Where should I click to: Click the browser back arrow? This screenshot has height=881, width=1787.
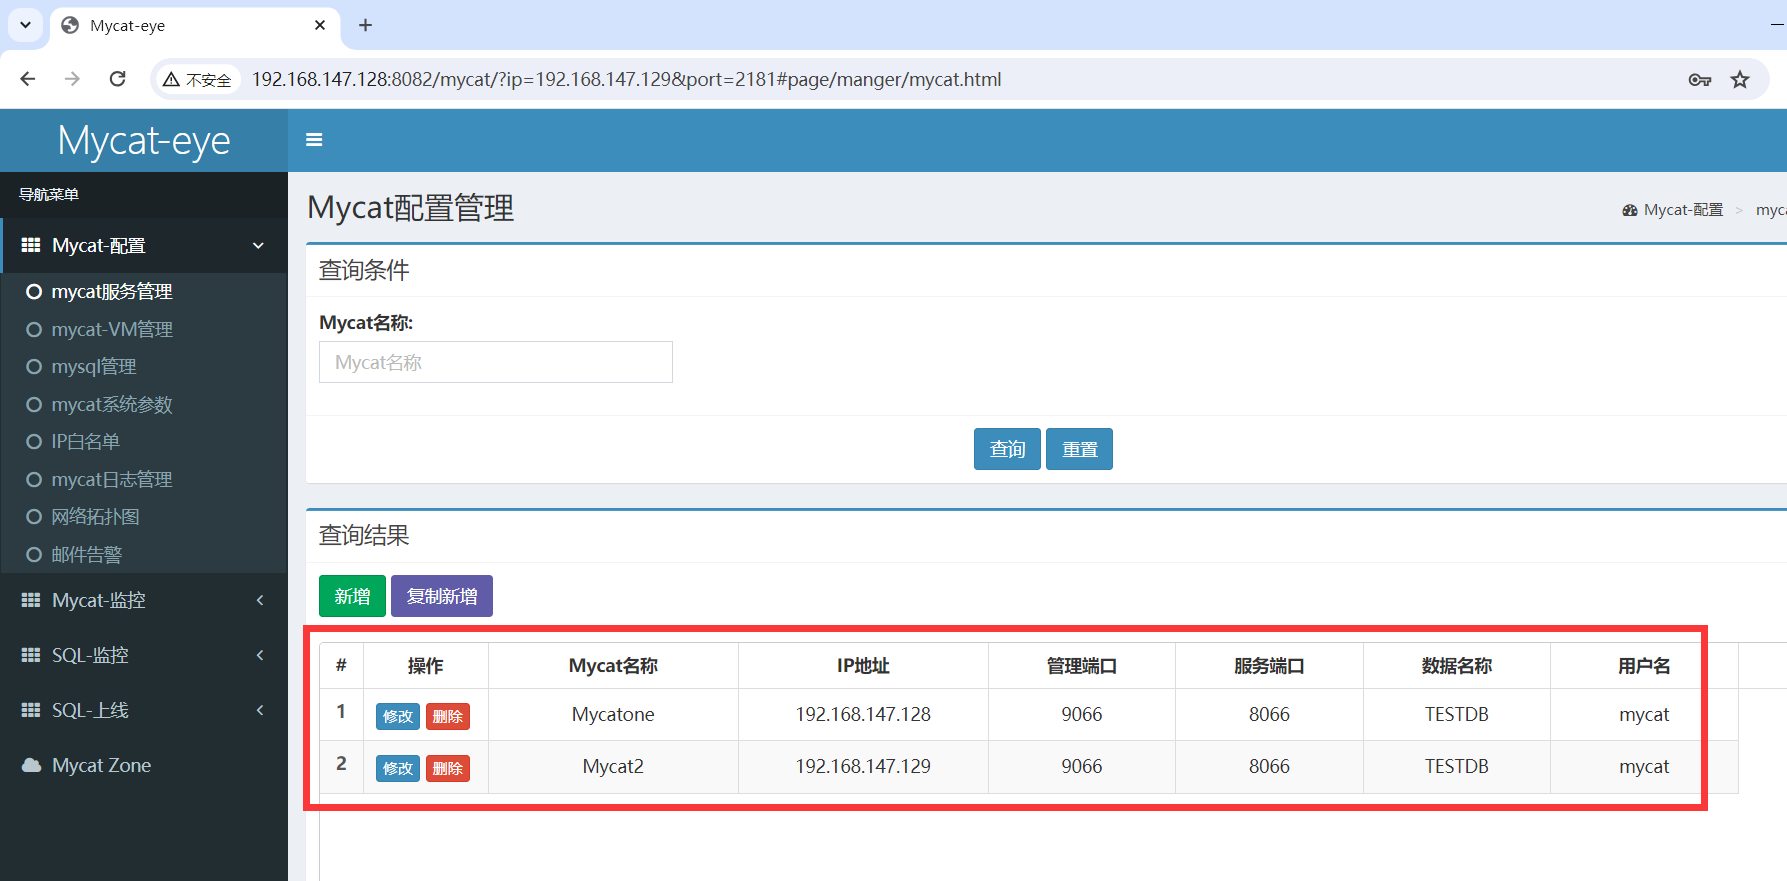tap(28, 79)
